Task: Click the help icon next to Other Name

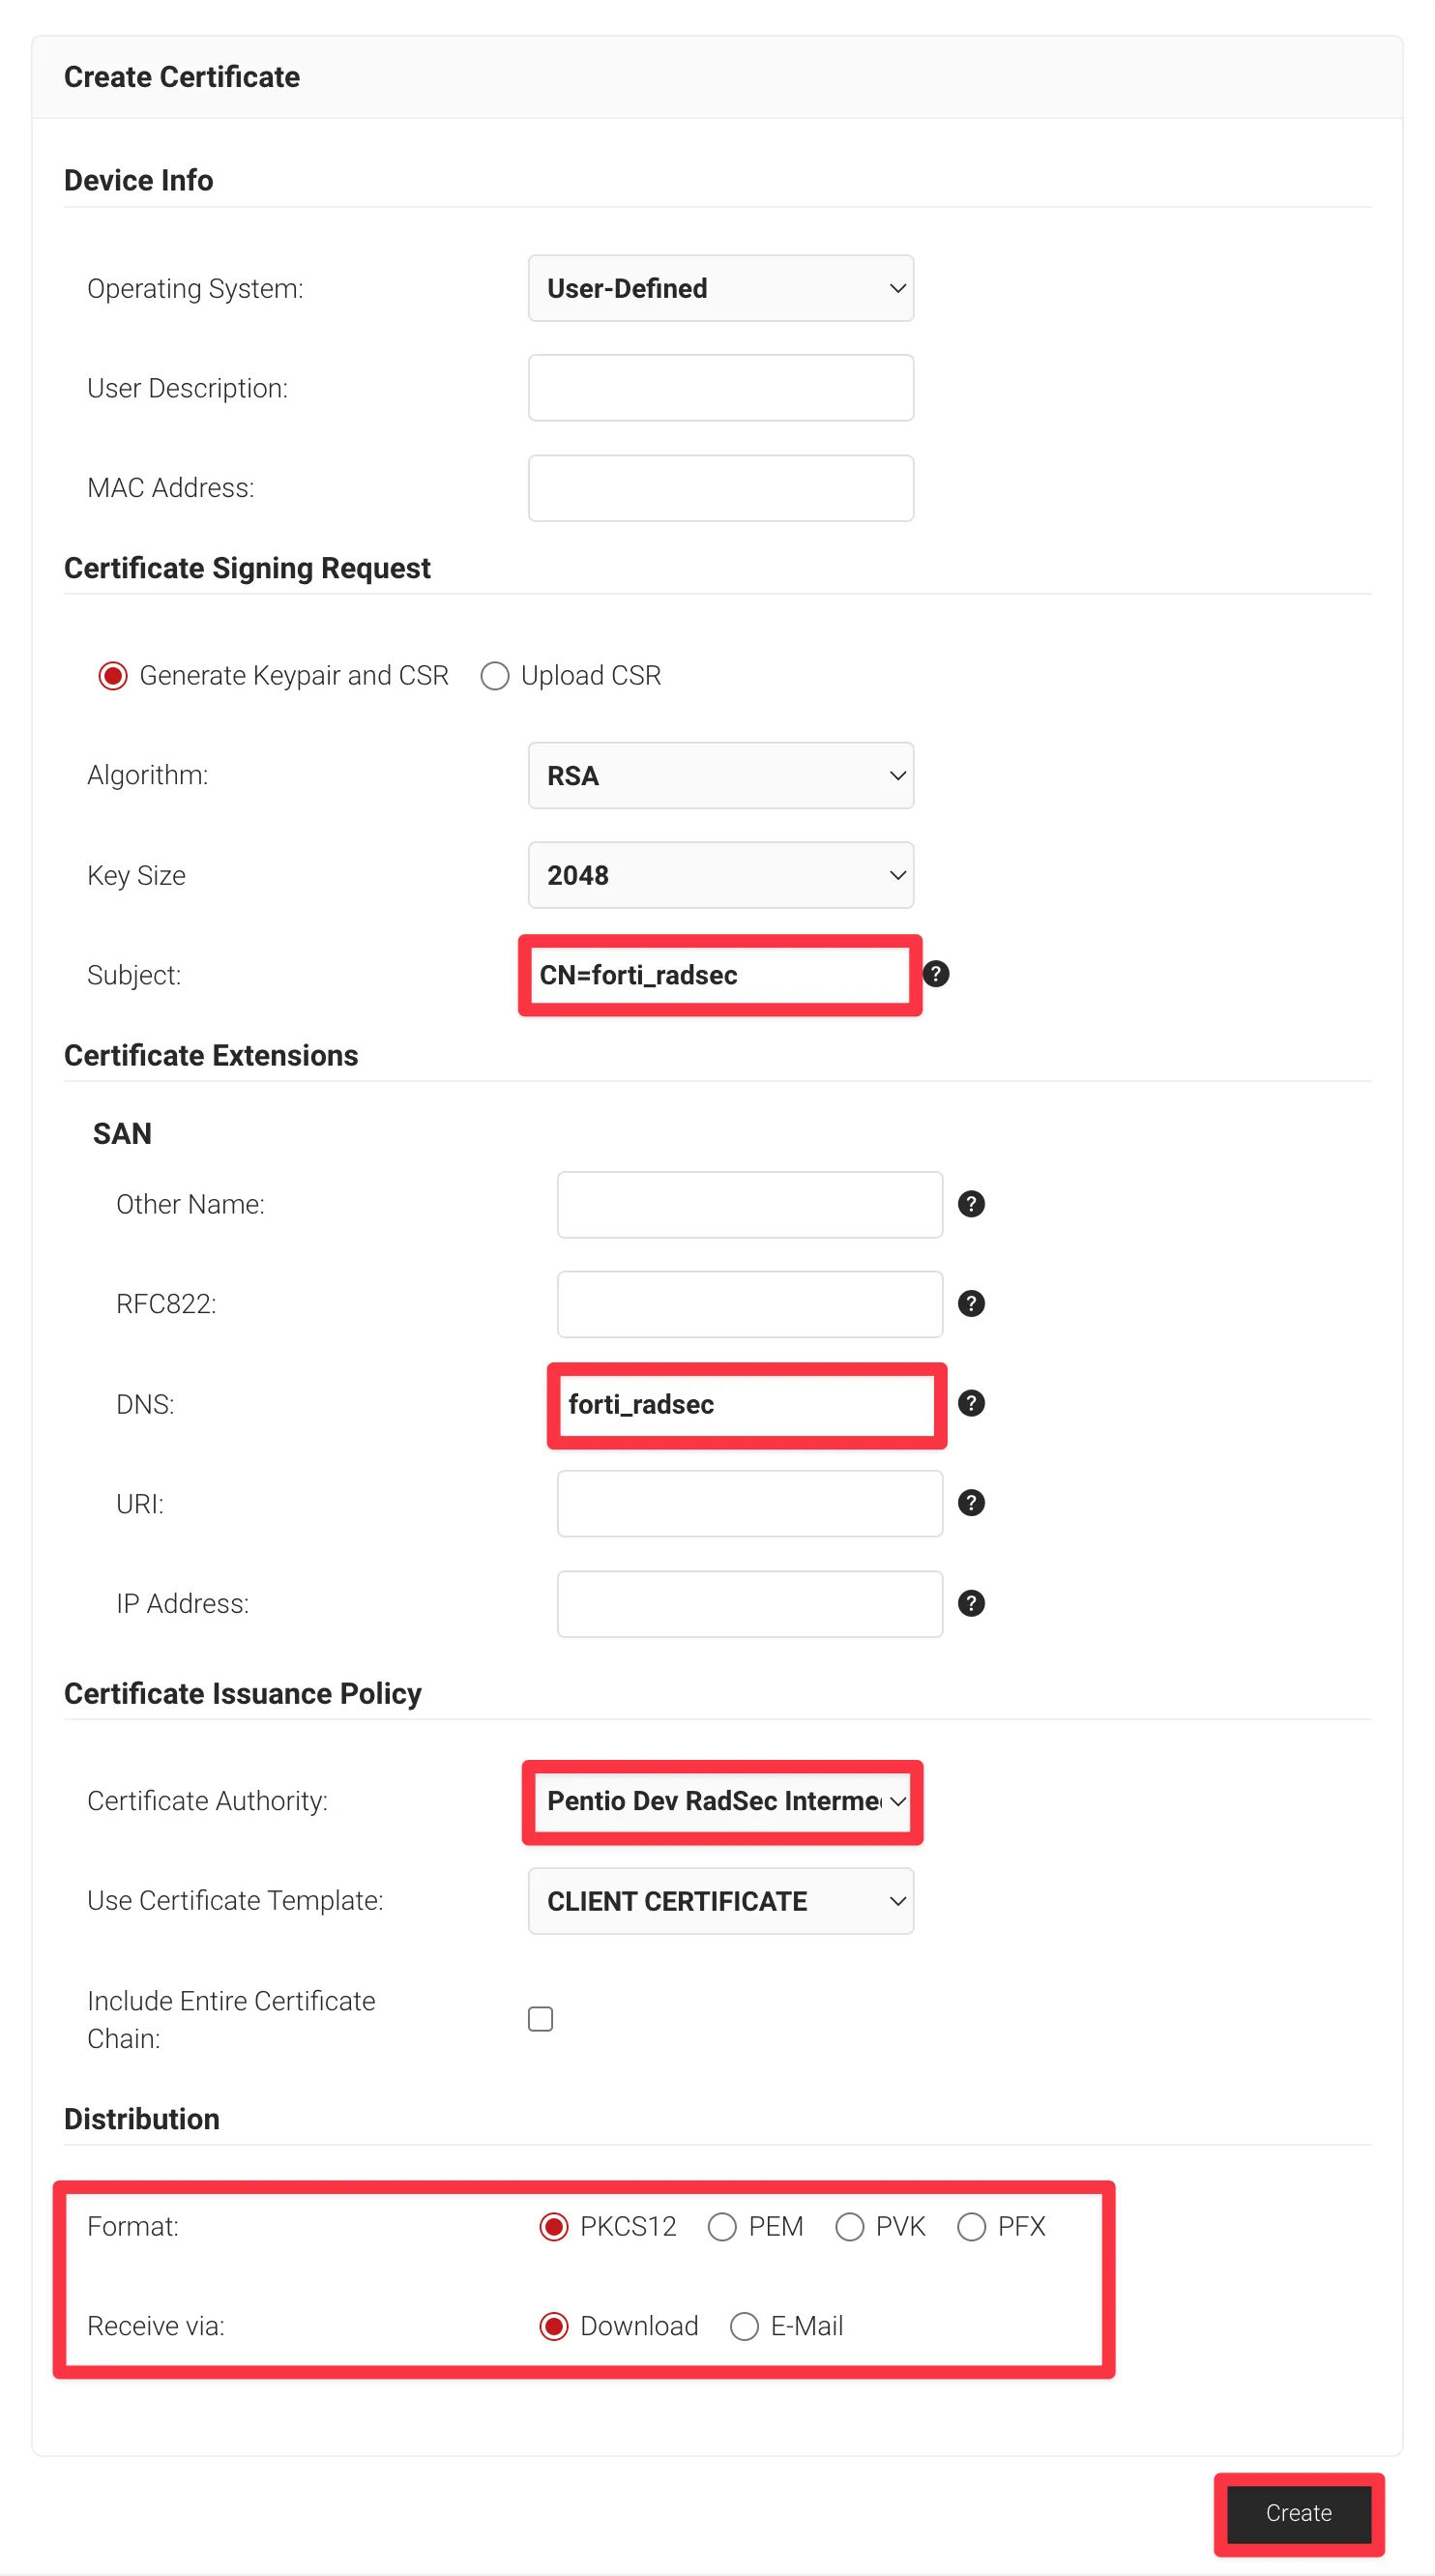Action: pos(971,1204)
